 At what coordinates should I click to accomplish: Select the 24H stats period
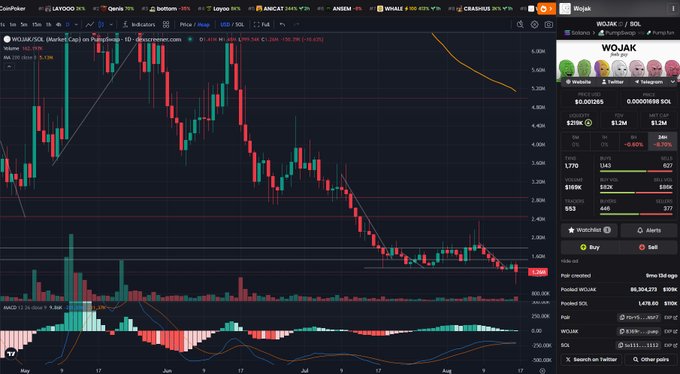pyautogui.click(x=662, y=141)
